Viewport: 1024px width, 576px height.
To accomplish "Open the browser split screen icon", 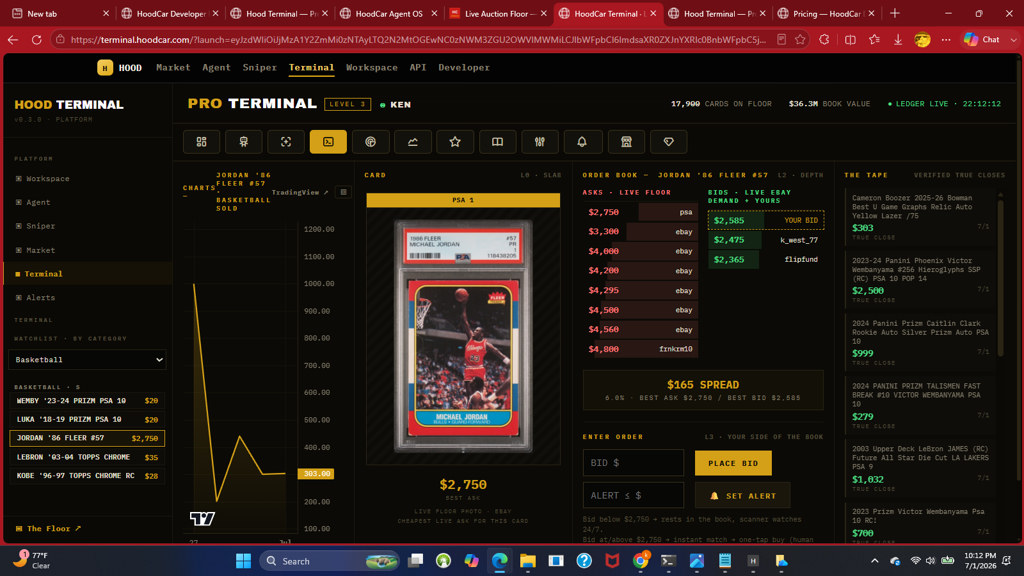I will (850, 40).
